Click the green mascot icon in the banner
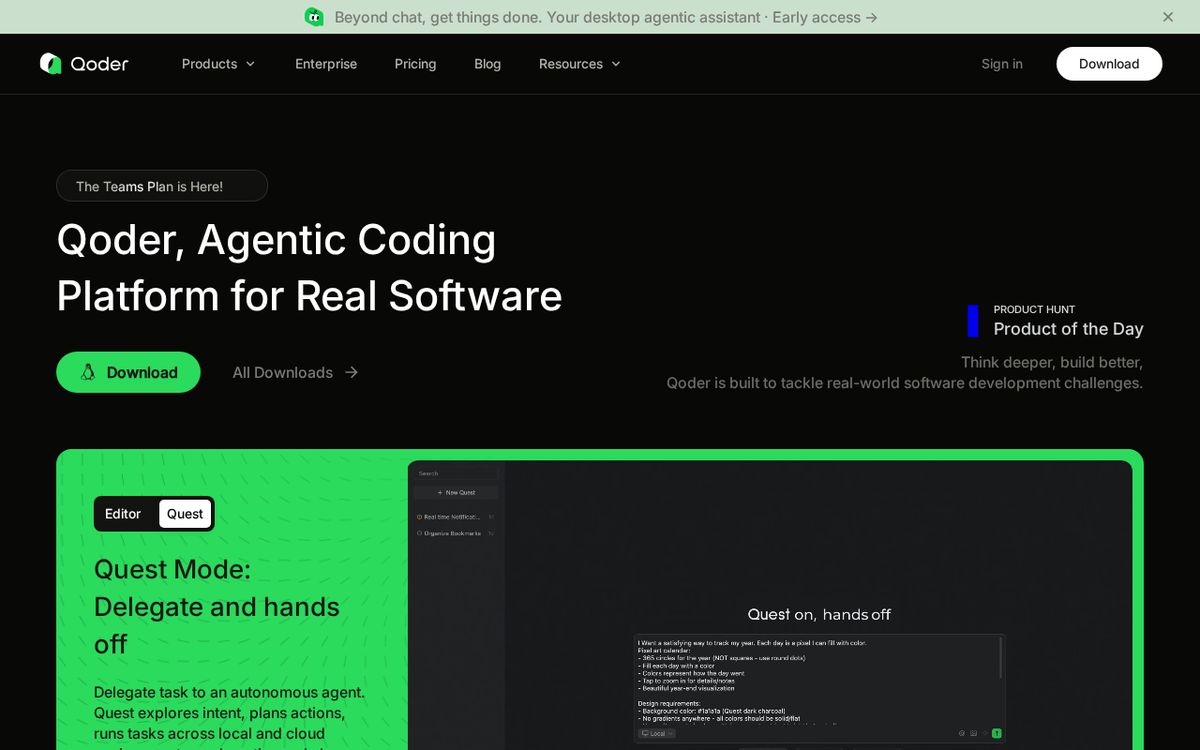The width and height of the screenshot is (1200, 750). point(314,17)
